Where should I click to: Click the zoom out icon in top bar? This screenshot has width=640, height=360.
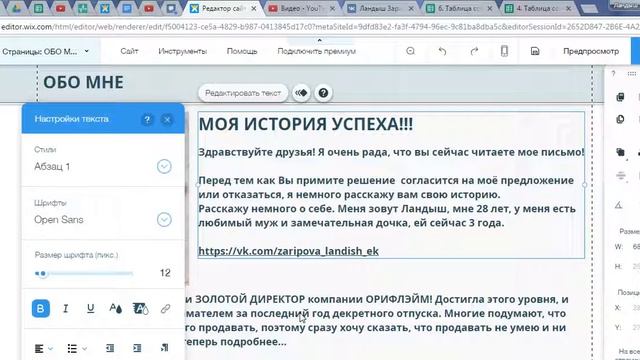tap(411, 51)
